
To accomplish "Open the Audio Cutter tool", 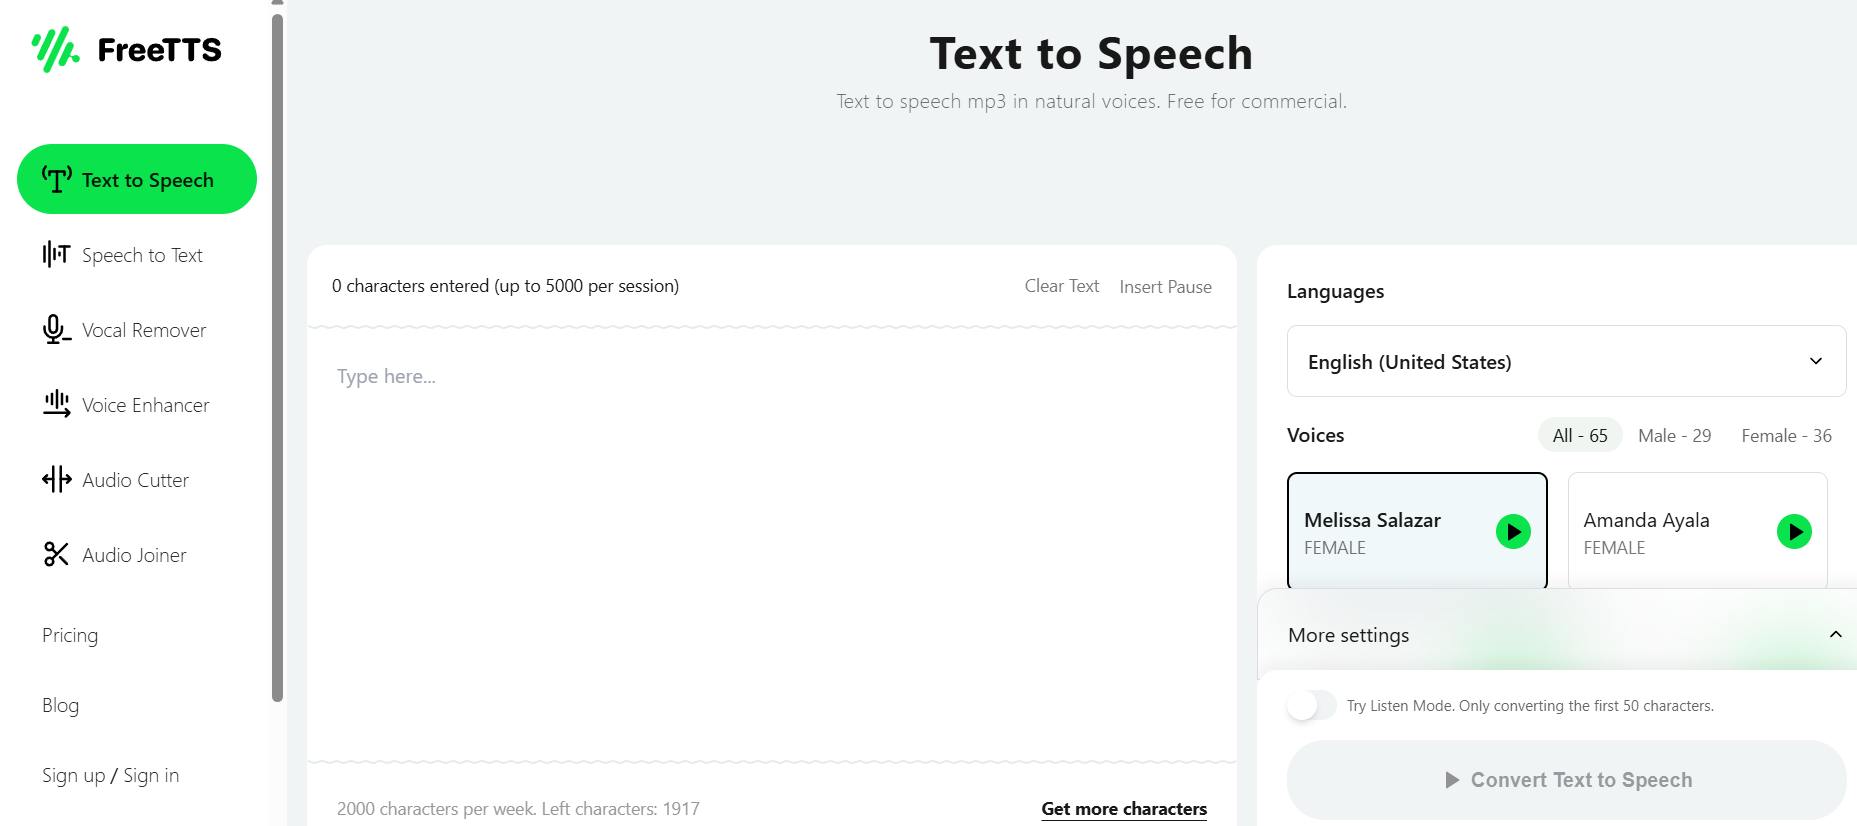I will pyautogui.click(x=135, y=480).
